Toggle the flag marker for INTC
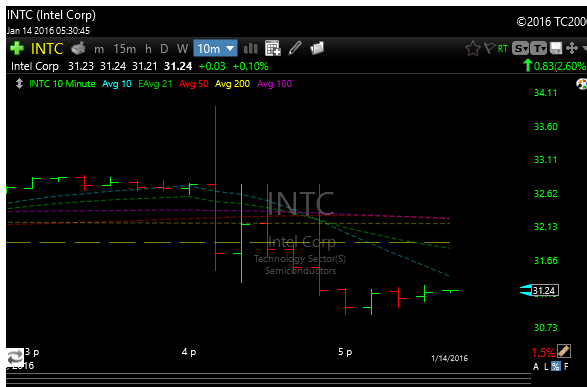This screenshot has height=387, width=587. pos(490,48)
